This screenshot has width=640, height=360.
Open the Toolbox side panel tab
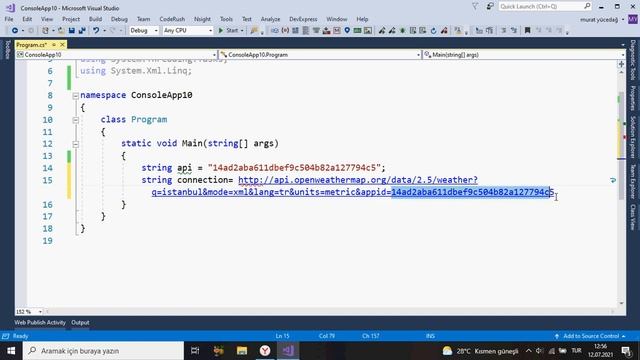pos(7,50)
